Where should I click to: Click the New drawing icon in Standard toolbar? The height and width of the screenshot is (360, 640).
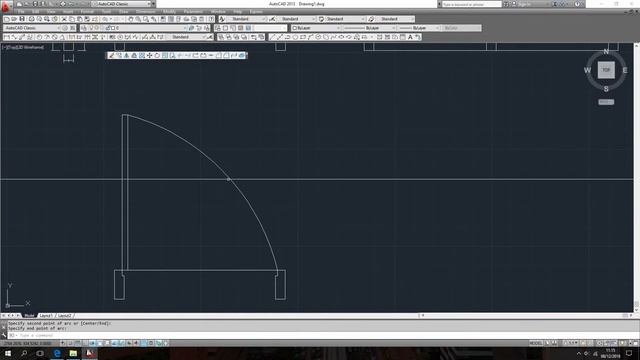point(7,19)
